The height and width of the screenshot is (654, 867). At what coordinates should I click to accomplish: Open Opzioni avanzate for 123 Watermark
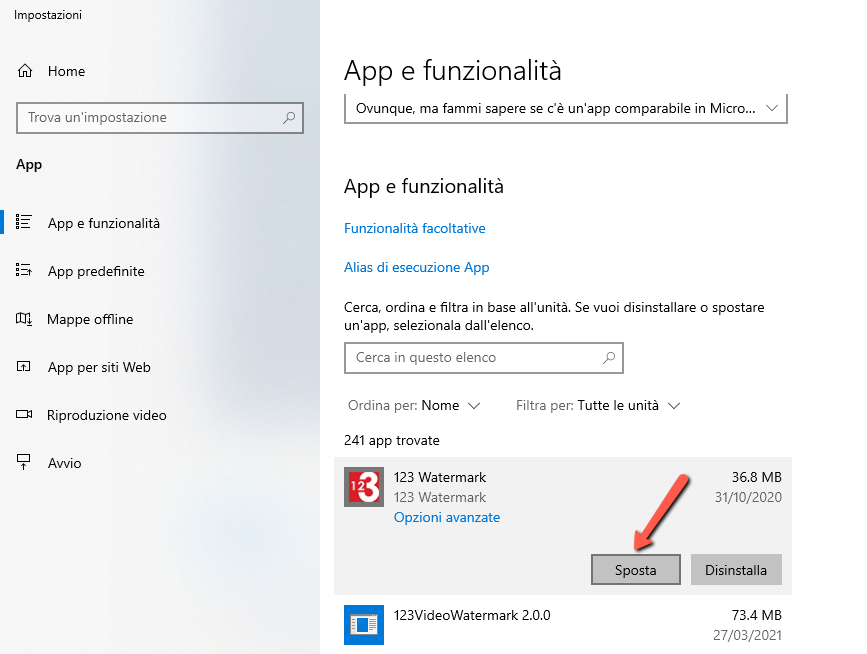click(x=447, y=517)
